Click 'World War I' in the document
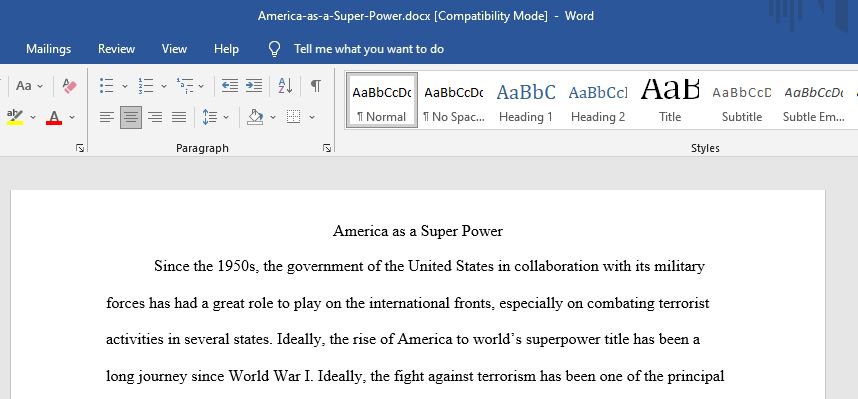 click(x=271, y=377)
